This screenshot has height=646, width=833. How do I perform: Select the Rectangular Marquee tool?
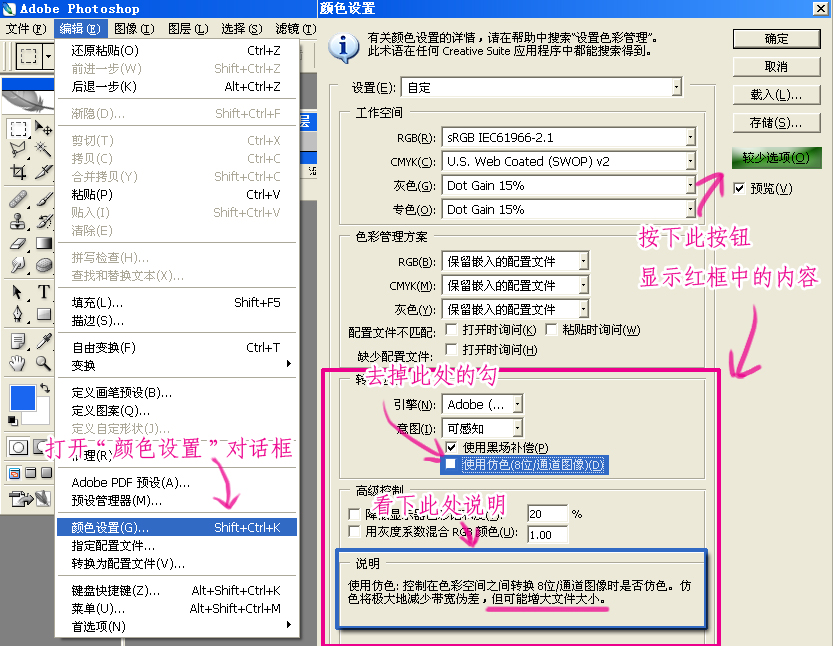tap(18, 129)
